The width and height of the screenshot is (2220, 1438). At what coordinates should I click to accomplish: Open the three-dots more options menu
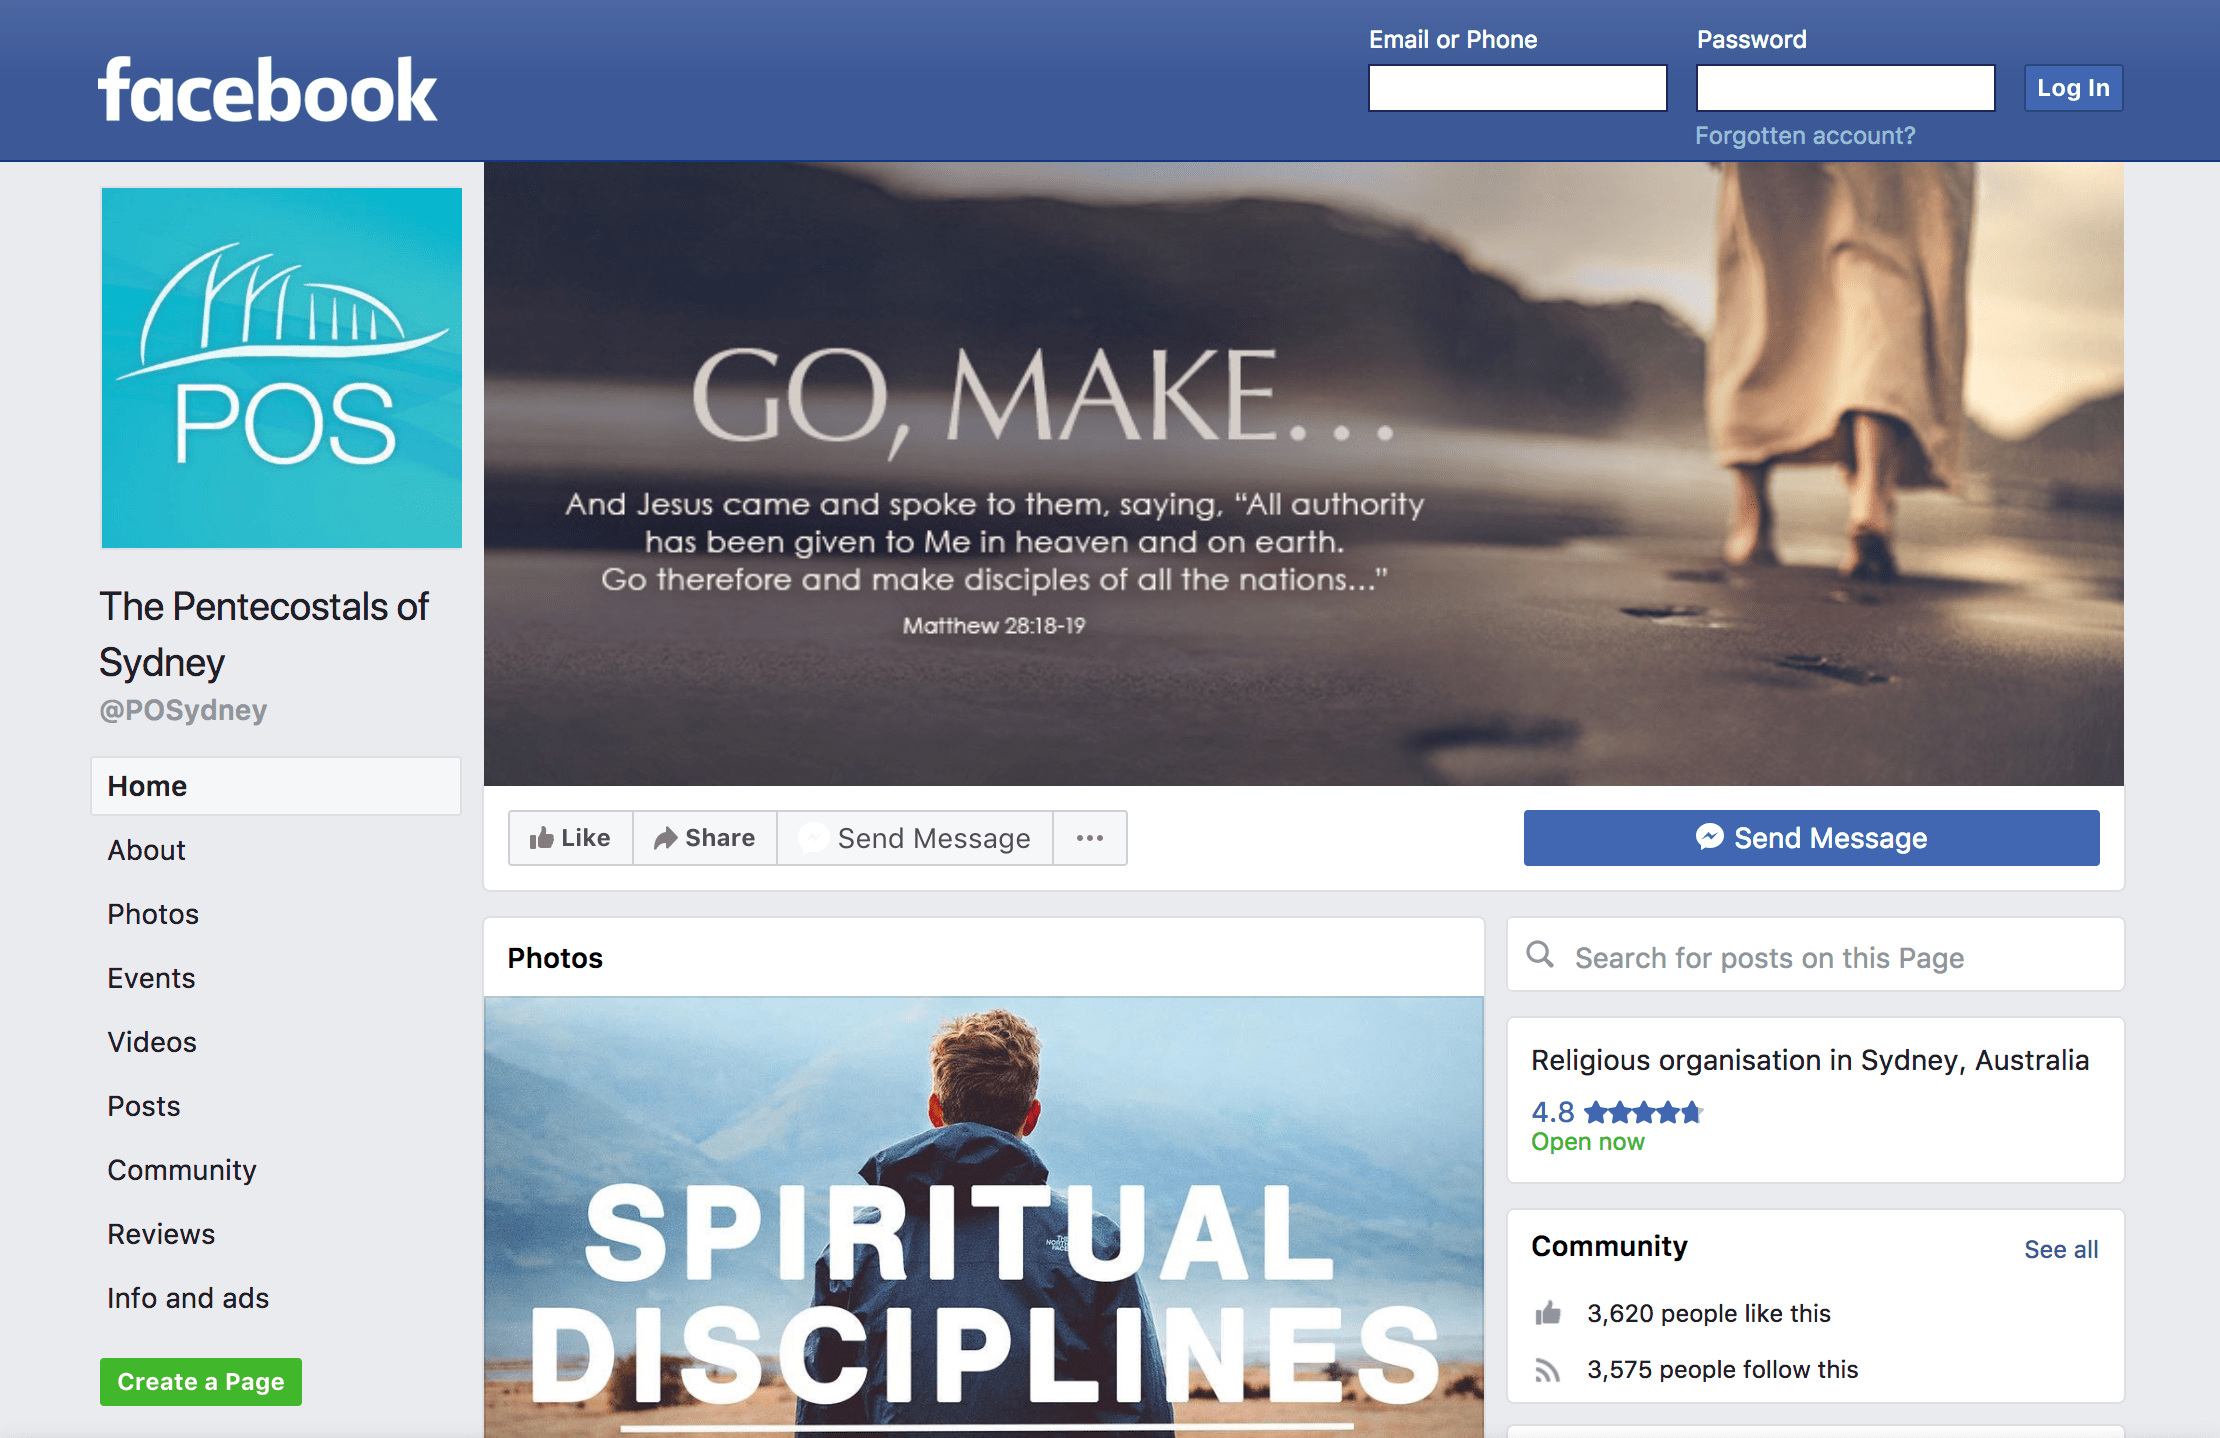click(1090, 838)
